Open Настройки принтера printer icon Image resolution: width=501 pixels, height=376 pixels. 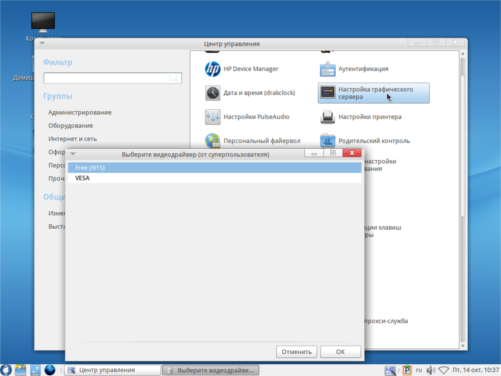(x=327, y=117)
